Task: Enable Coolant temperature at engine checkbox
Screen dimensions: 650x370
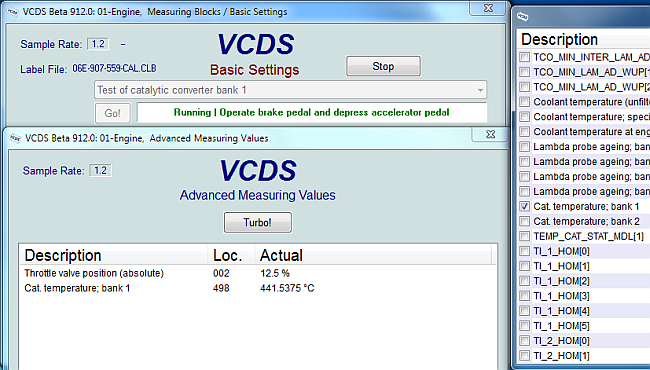Action: tap(525, 132)
